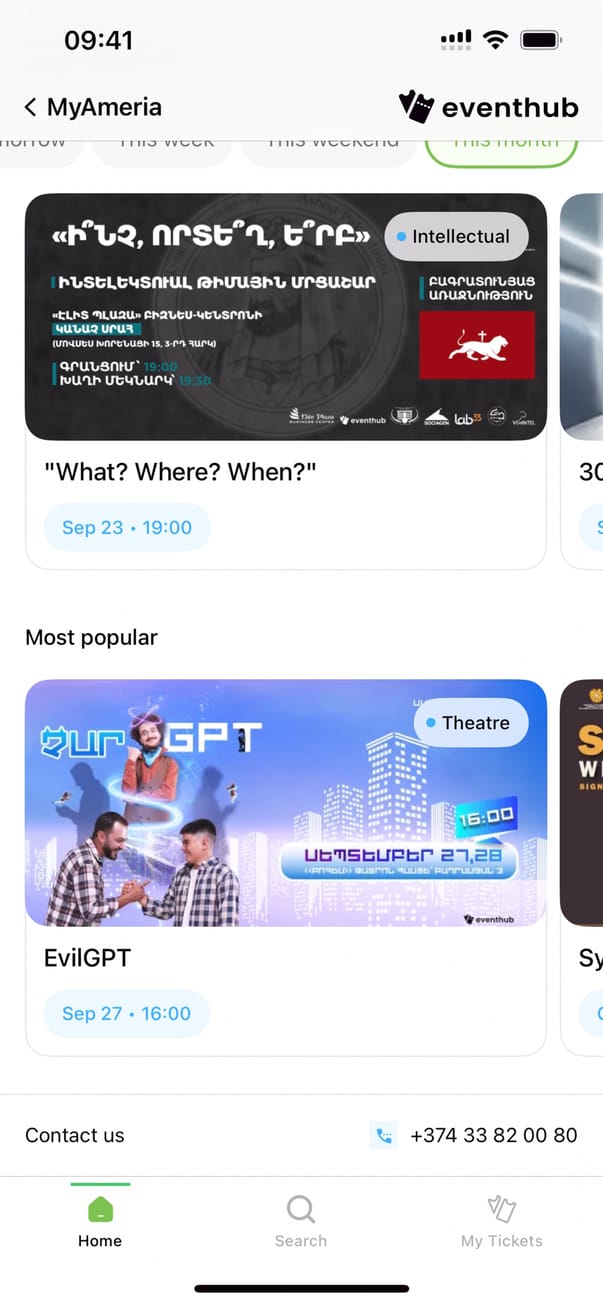Tap the Sep 23 • 19:00 date chip
This screenshot has height=1305, width=603.
[x=127, y=527]
